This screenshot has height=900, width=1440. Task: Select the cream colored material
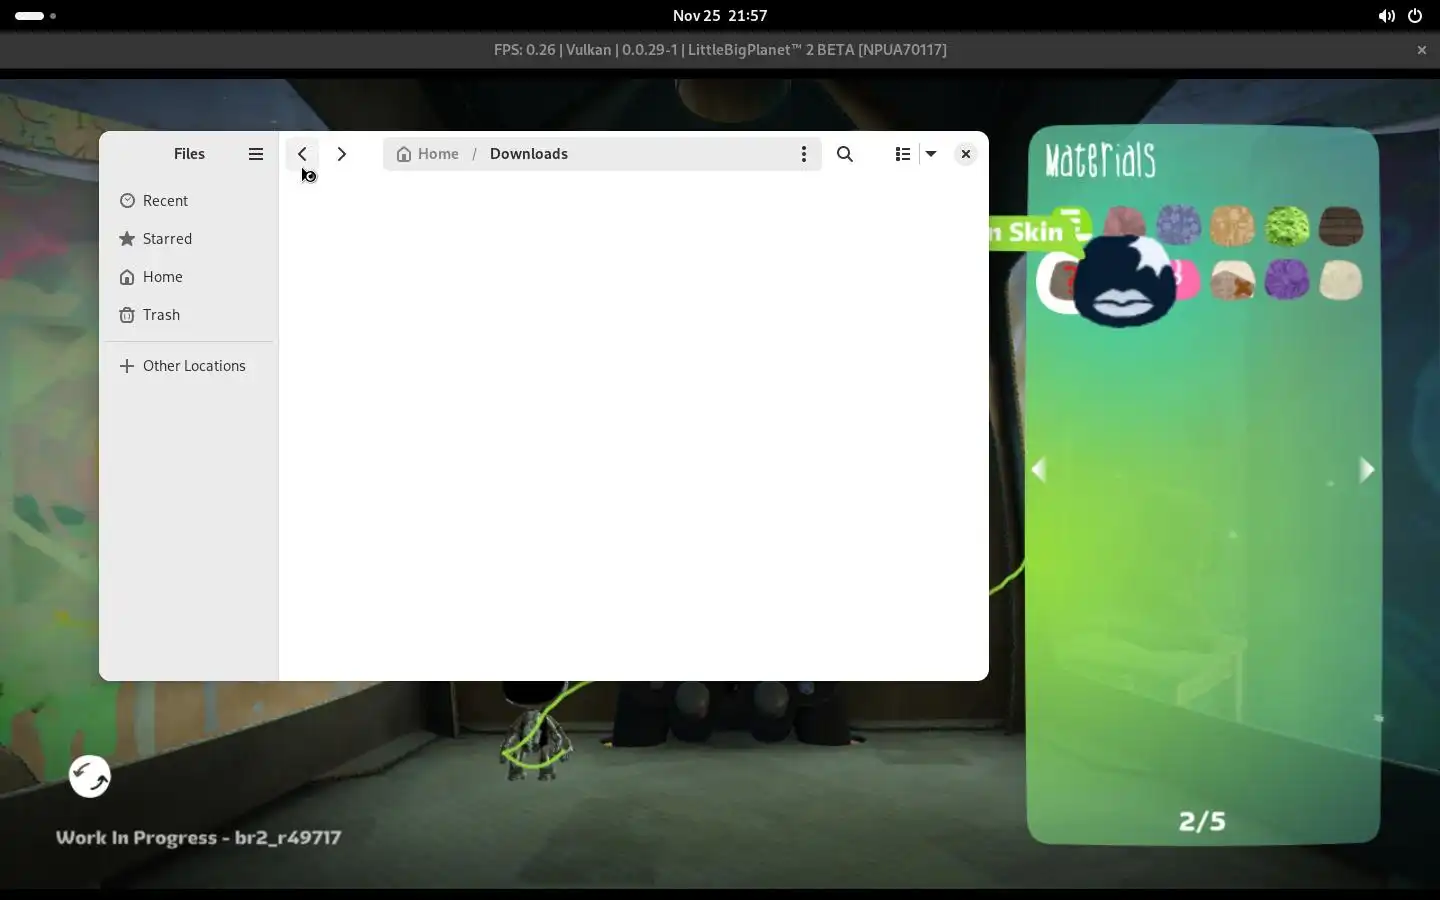(x=1341, y=280)
